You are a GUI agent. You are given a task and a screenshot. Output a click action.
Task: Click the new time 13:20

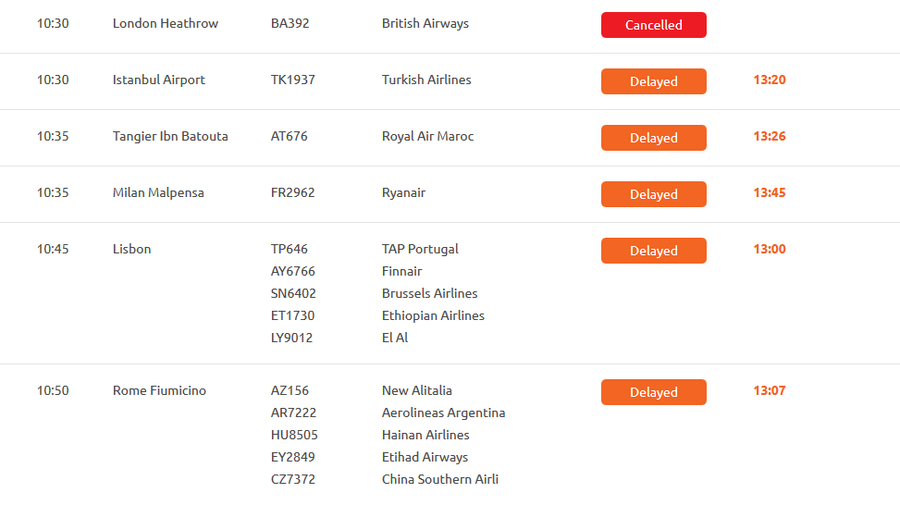pos(770,80)
